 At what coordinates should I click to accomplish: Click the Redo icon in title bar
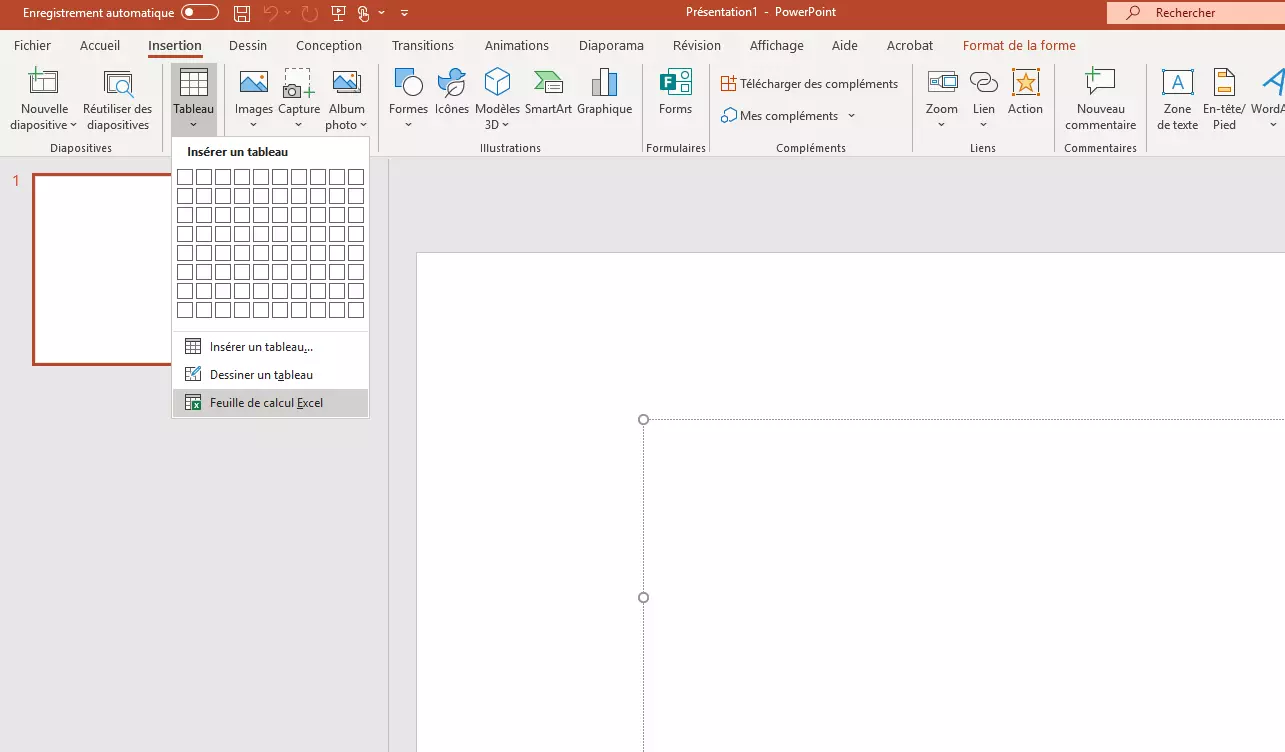[x=310, y=13]
